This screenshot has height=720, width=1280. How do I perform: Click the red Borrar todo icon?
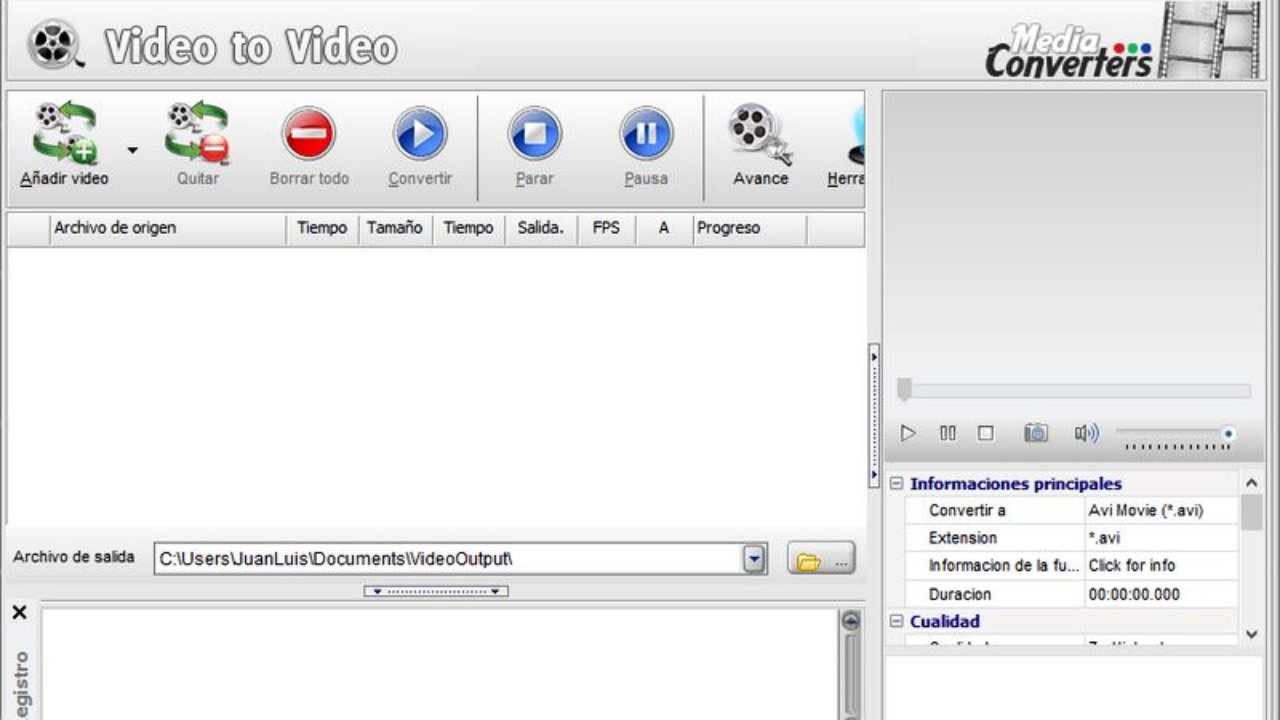pyautogui.click(x=309, y=133)
